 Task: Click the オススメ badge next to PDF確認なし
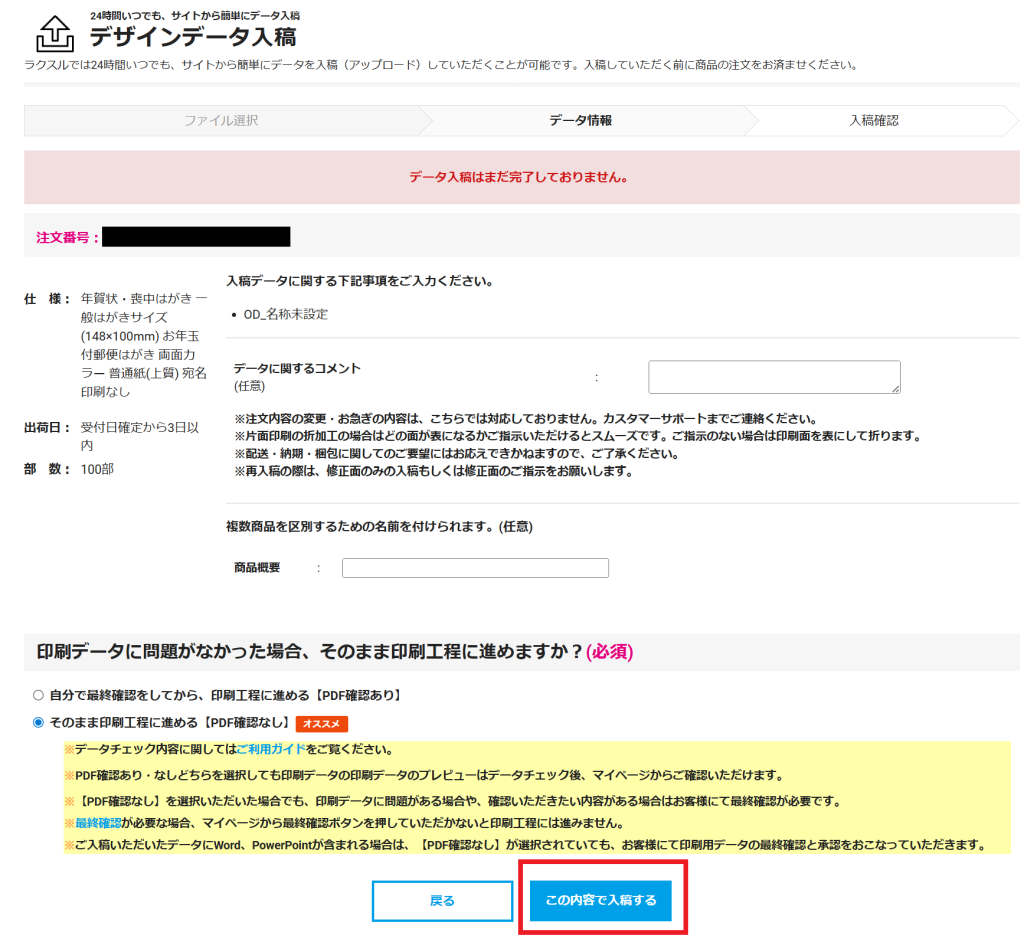coord(321,723)
